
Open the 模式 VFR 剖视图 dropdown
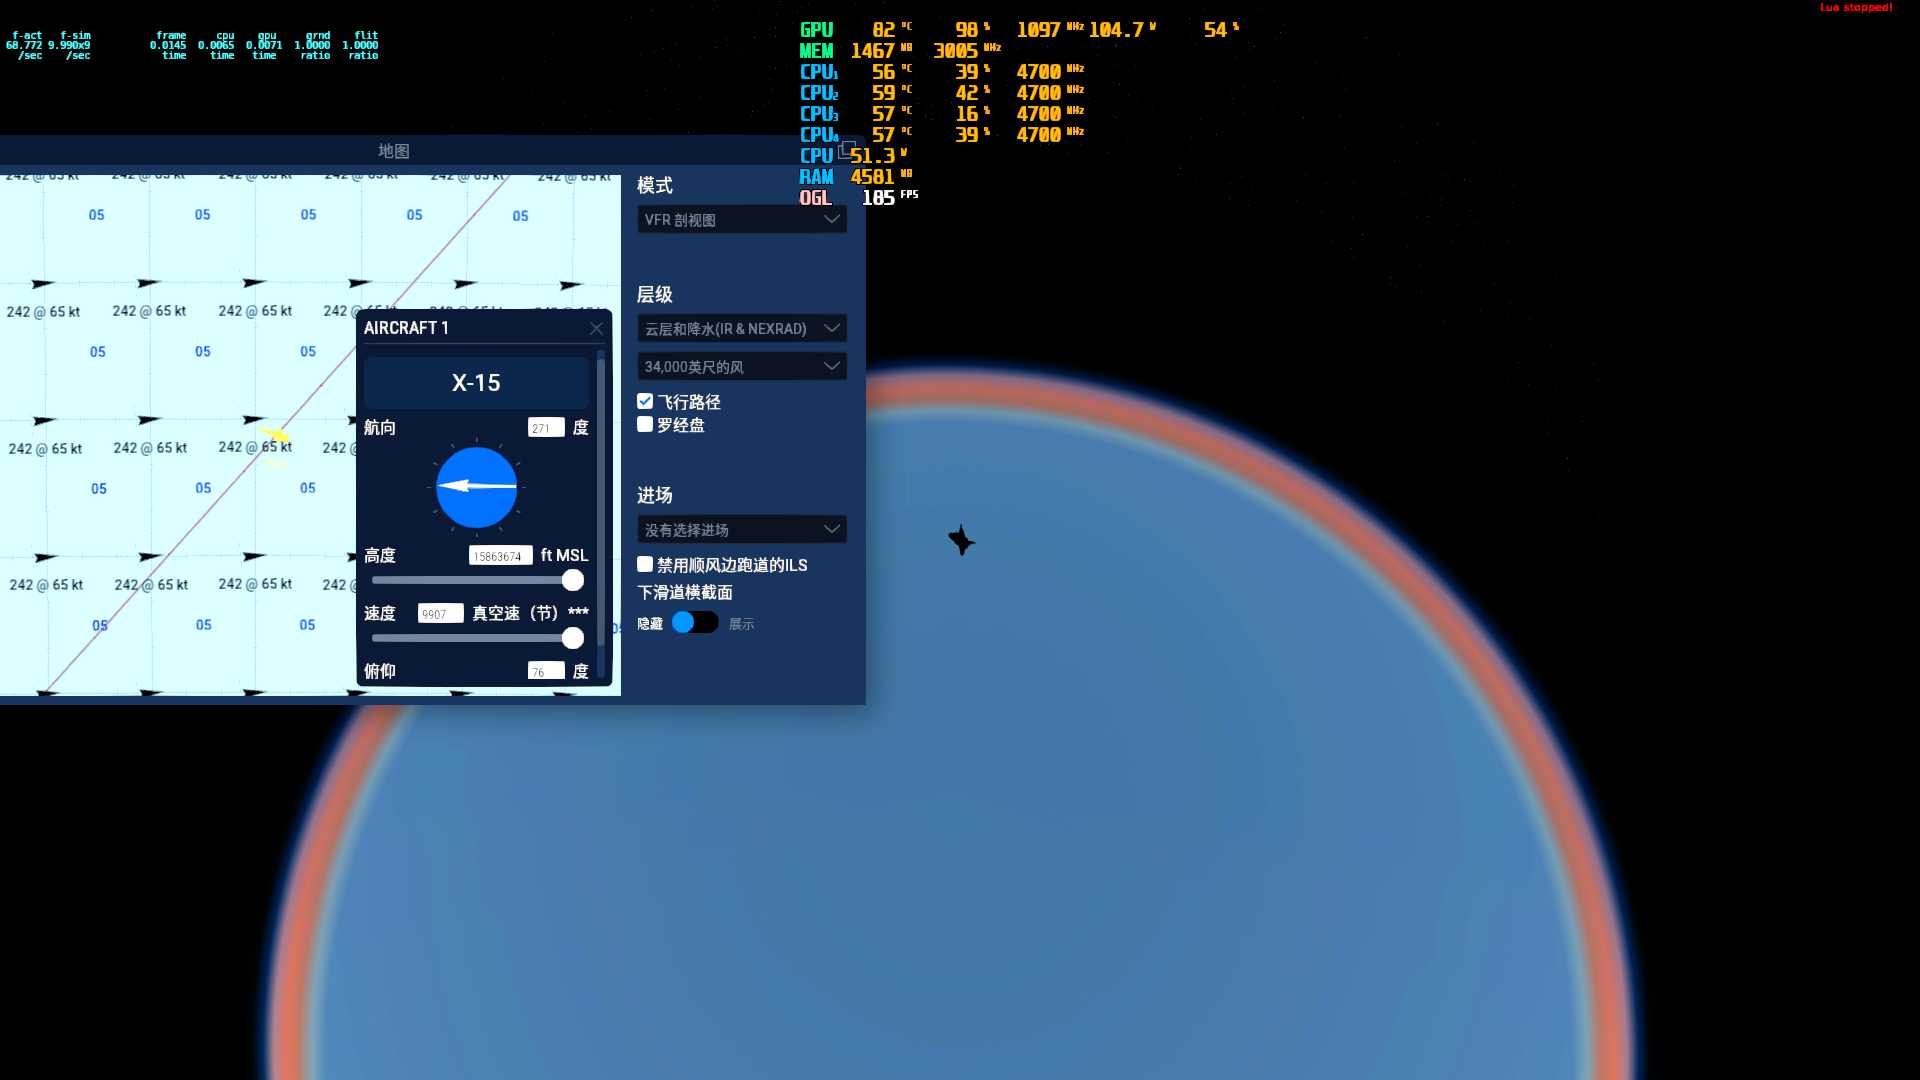[x=742, y=220]
